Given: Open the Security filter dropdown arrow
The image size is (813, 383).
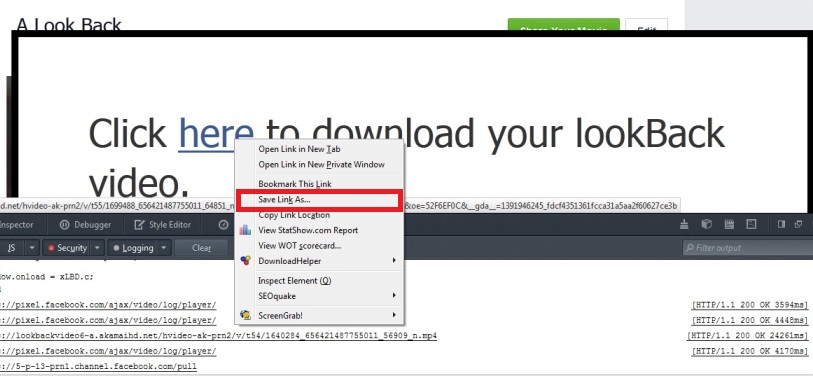Looking at the screenshot, I should (x=97, y=248).
